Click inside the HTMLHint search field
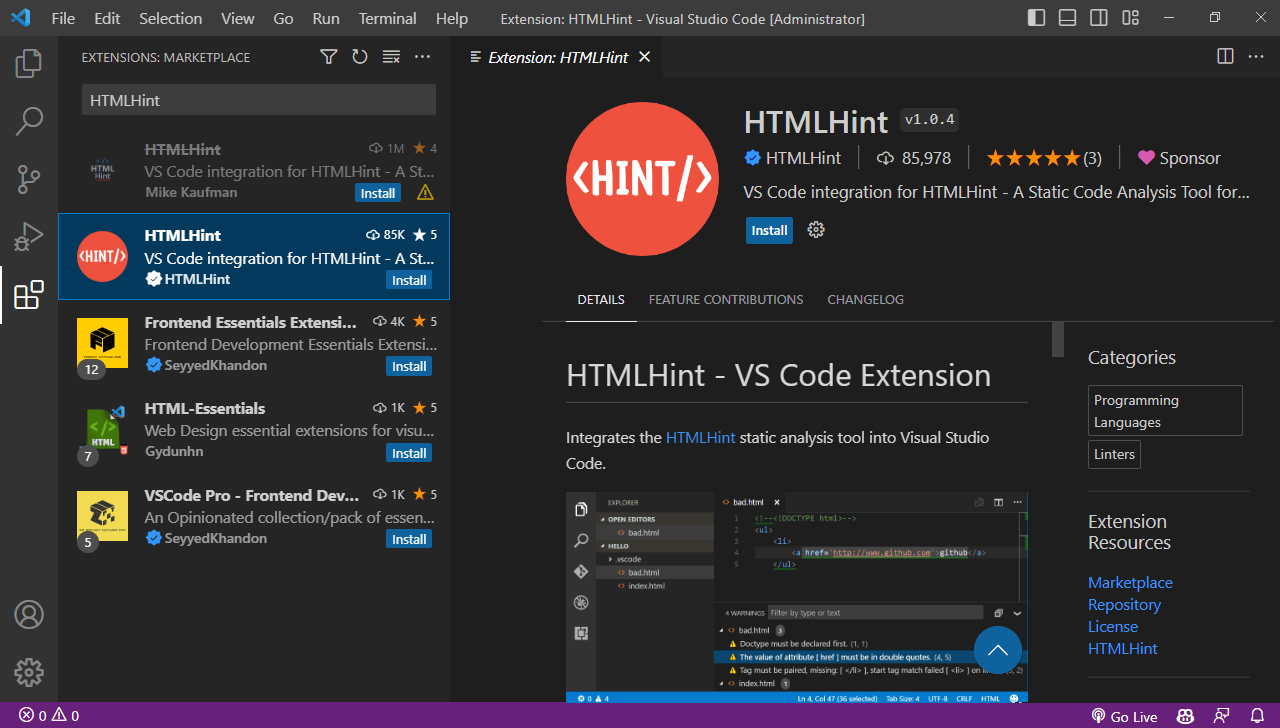The height and width of the screenshot is (728, 1280). point(258,99)
